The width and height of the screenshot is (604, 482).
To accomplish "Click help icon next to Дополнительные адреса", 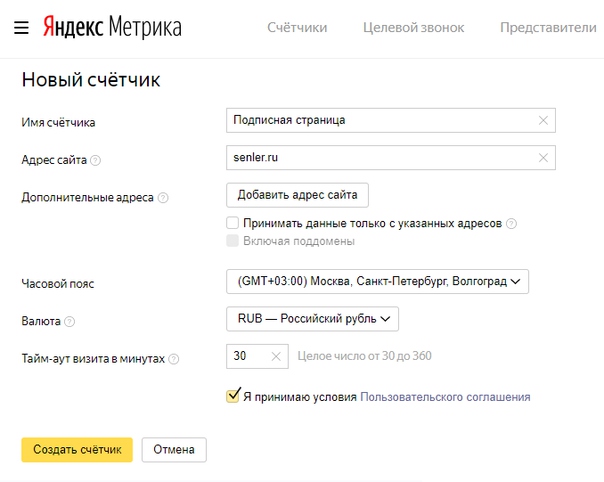I will coord(163,198).
